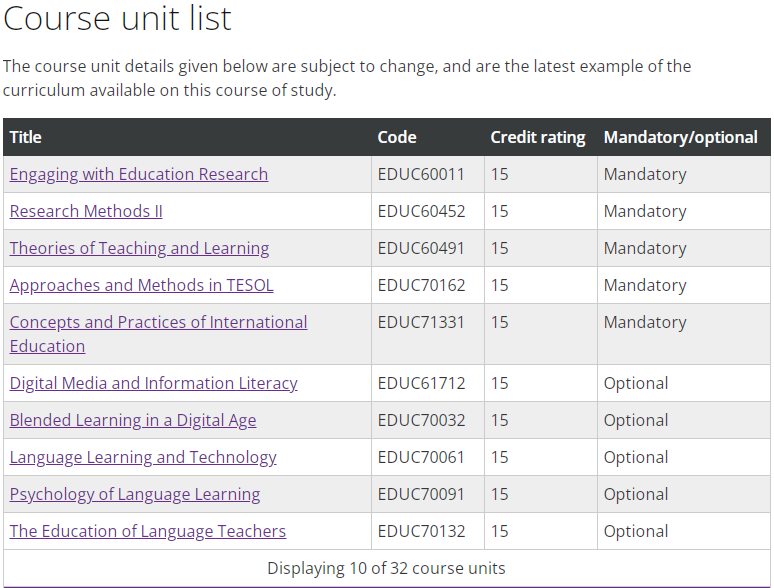Click the Code column header
Screen dimensions: 774x588
397,137
